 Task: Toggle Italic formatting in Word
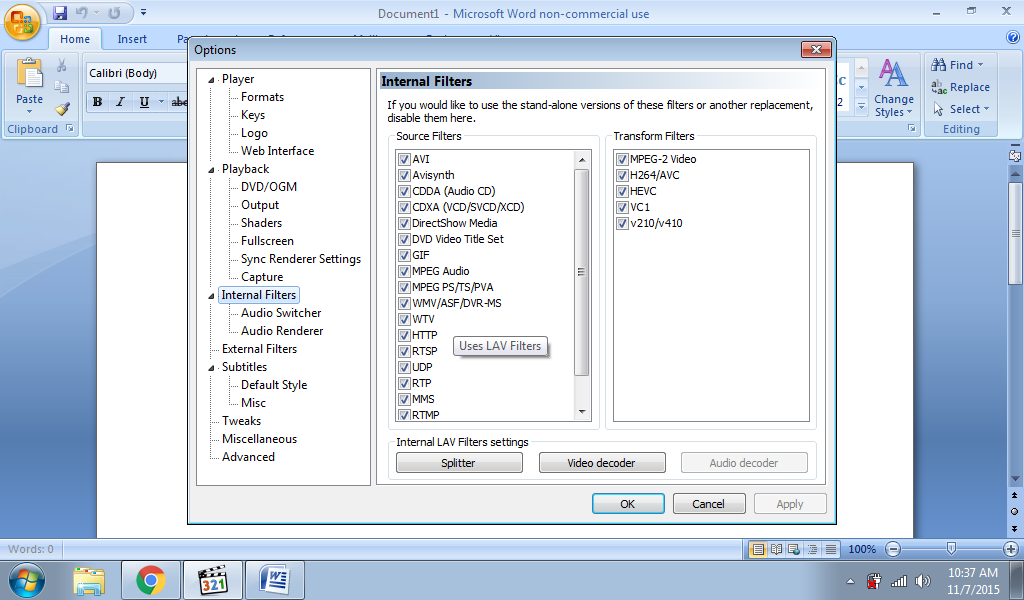(x=120, y=102)
